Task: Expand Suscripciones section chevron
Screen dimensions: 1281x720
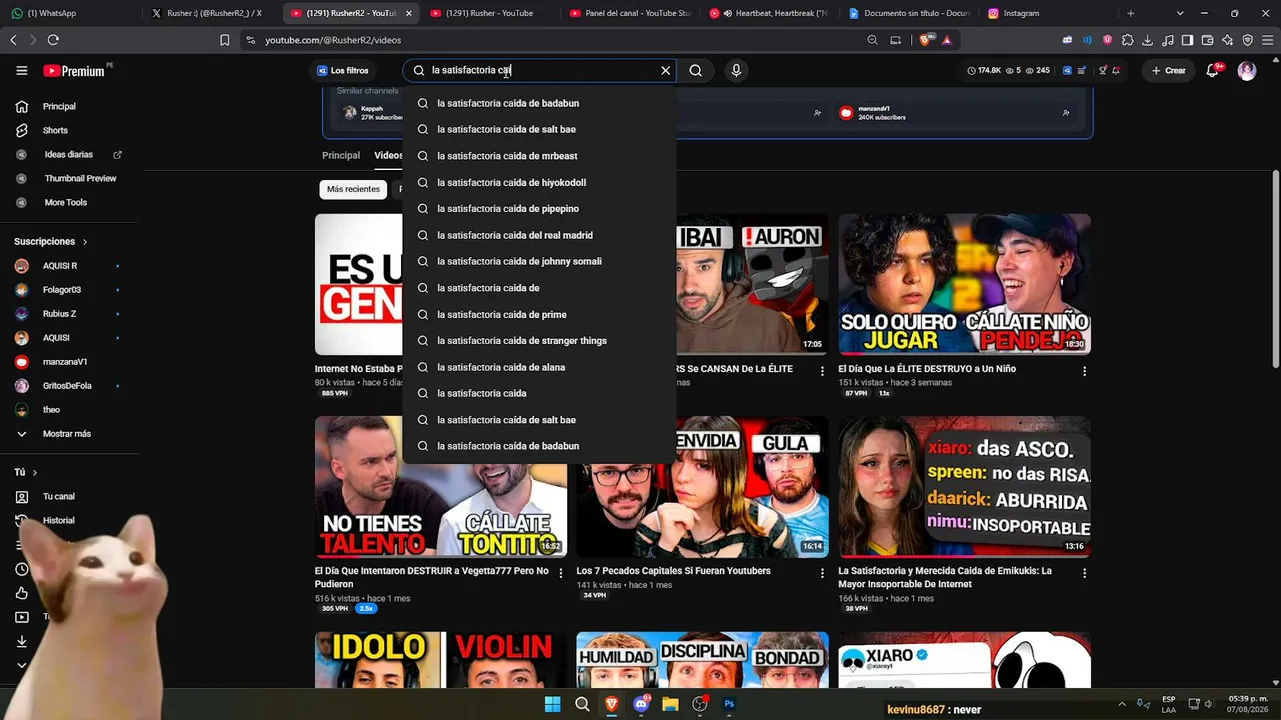Action: tap(85, 242)
